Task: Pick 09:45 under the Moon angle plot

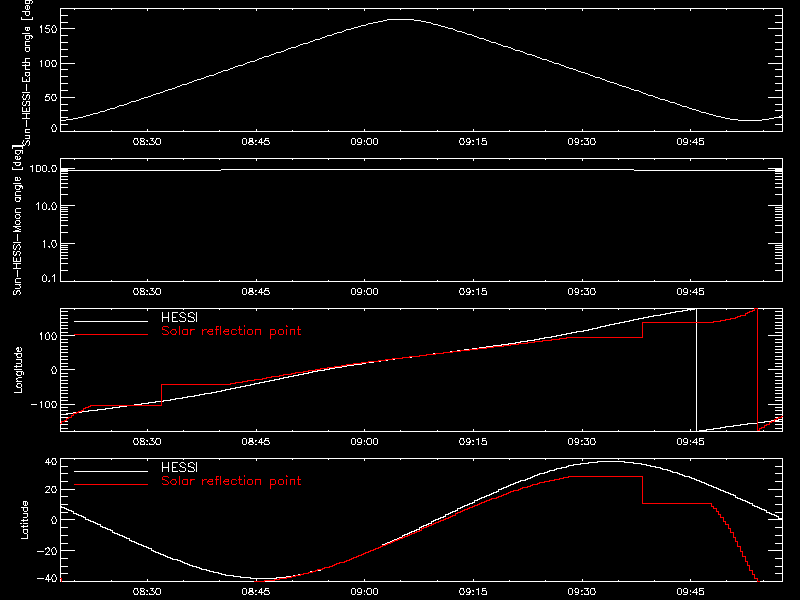Action: pos(690,291)
